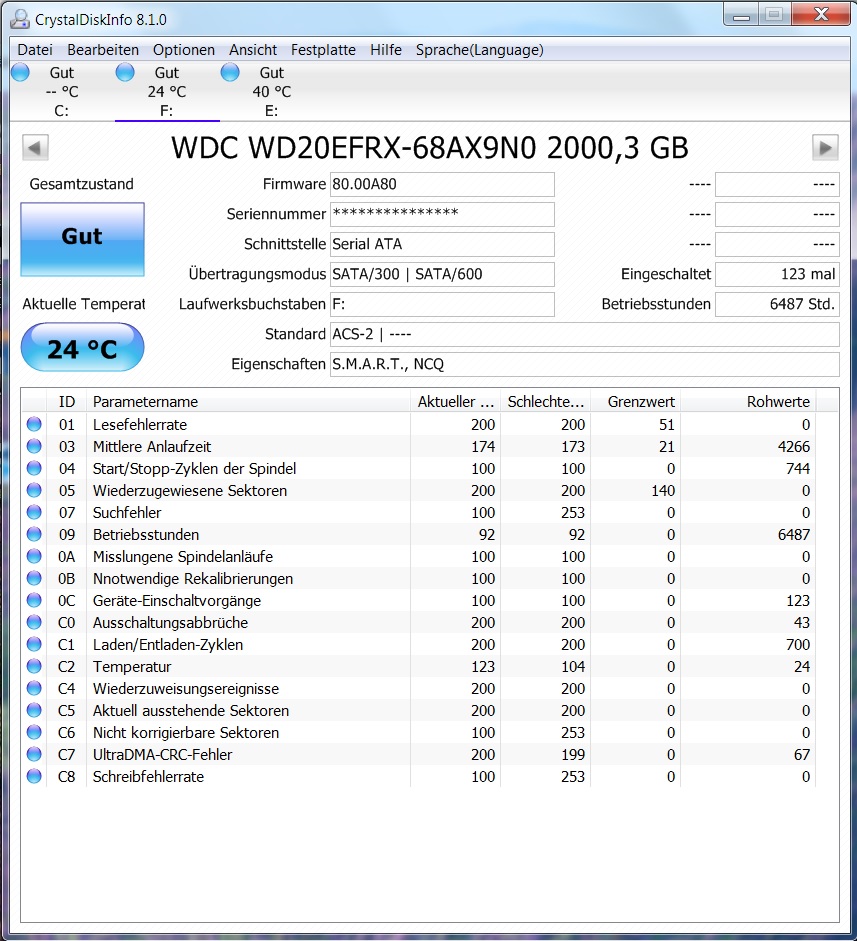Click the Laufwerksbuchstaben field showing F:
The image size is (857, 941).
[442, 304]
